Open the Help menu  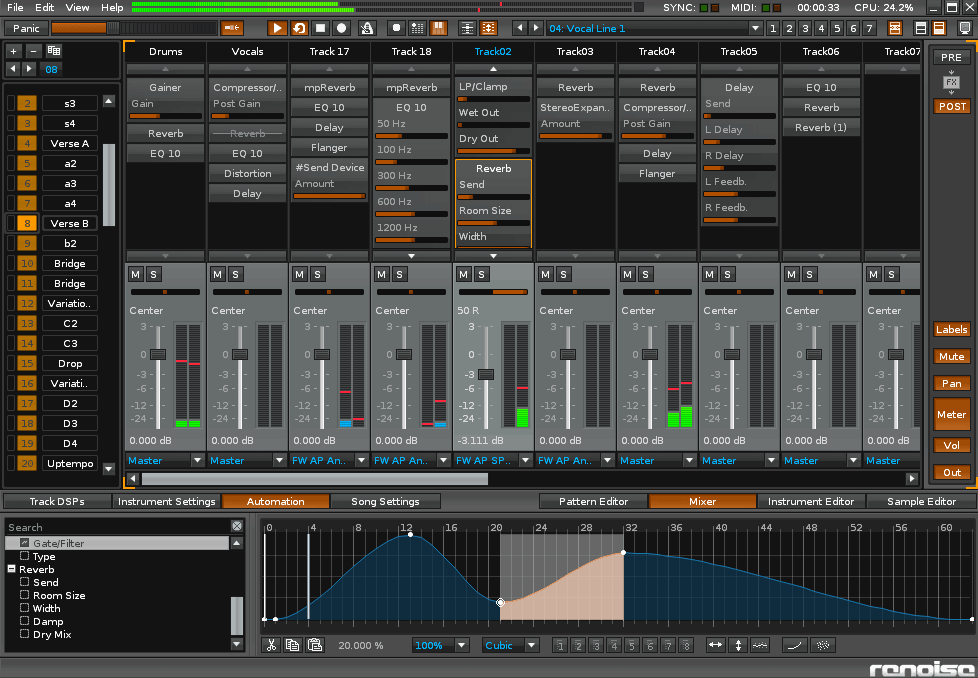point(112,7)
